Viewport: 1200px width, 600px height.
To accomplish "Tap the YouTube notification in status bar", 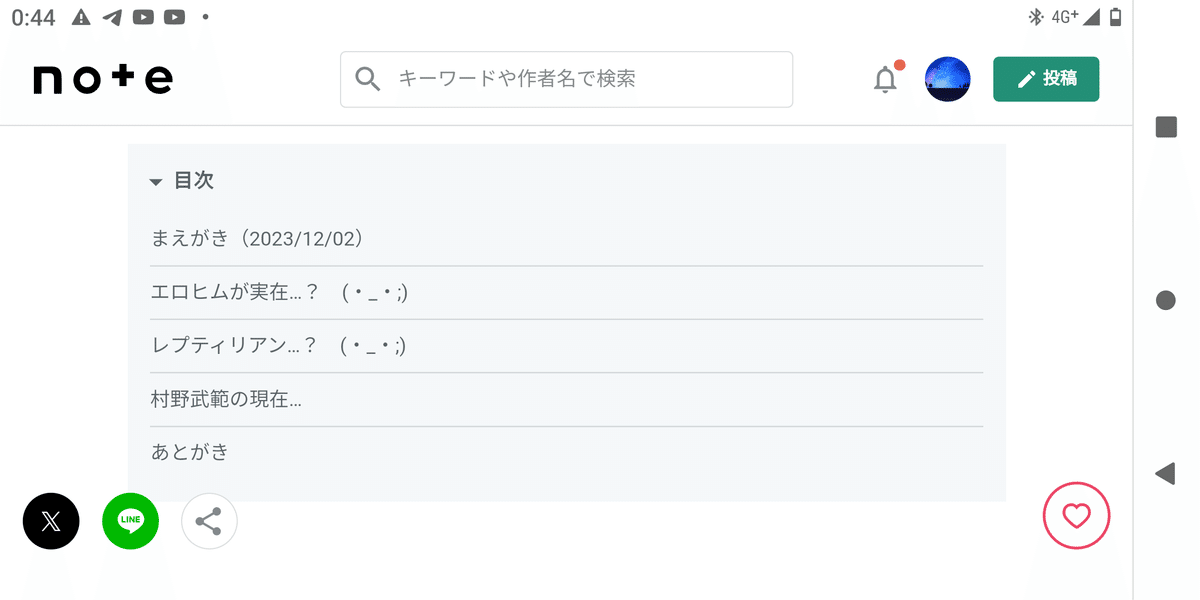I will tap(143, 17).
